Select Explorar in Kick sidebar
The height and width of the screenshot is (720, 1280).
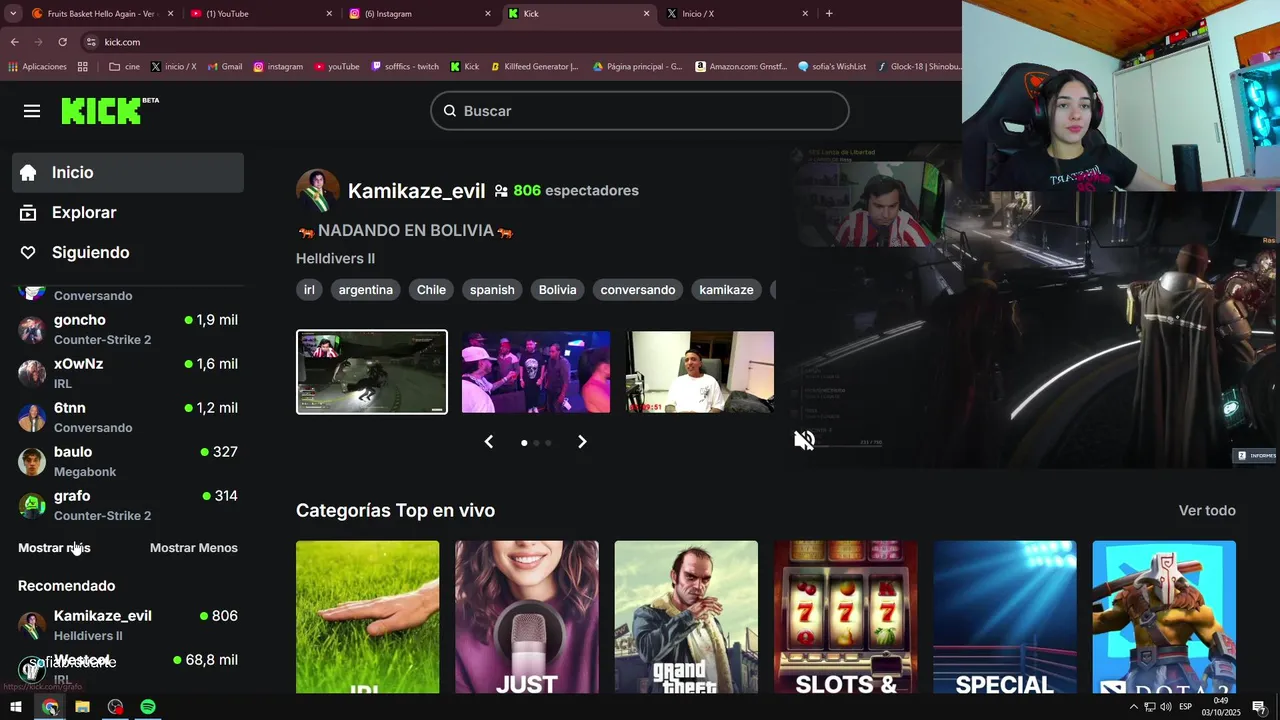coord(128,212)
